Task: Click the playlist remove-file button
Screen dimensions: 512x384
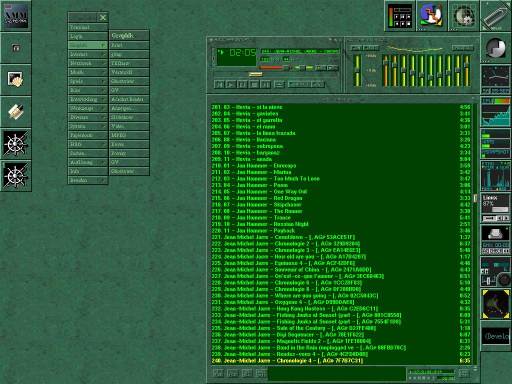Action: [233, 373]
